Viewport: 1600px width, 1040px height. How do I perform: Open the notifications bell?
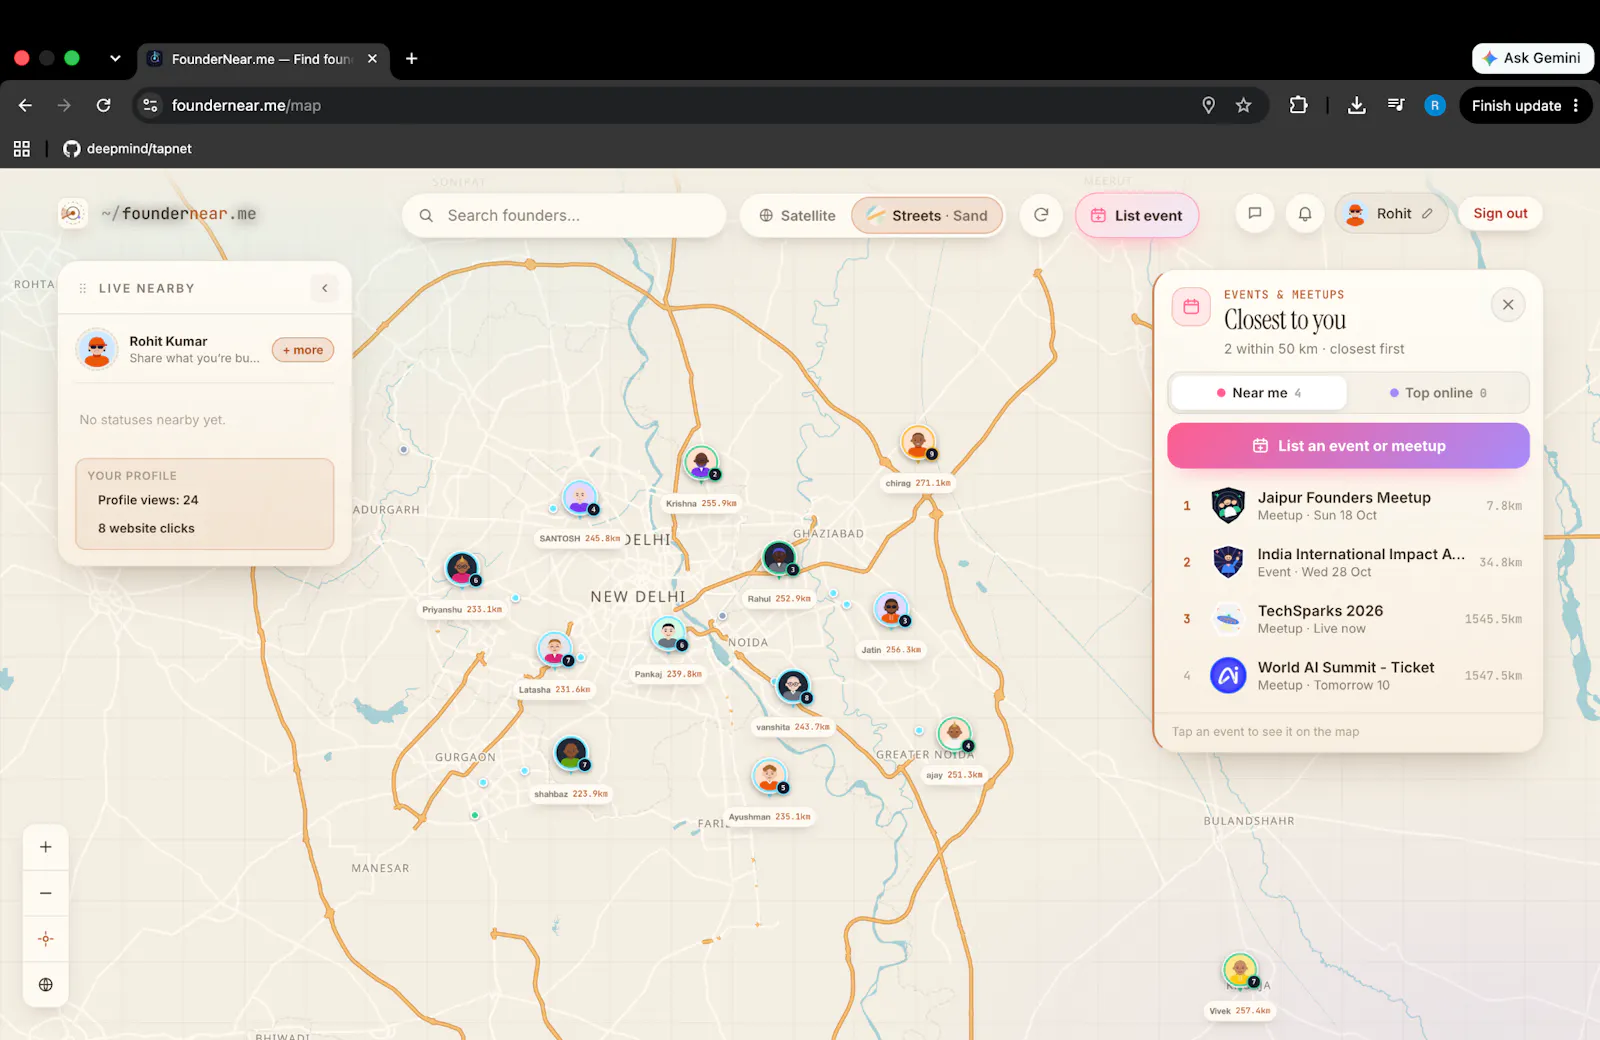point(1305,213)
